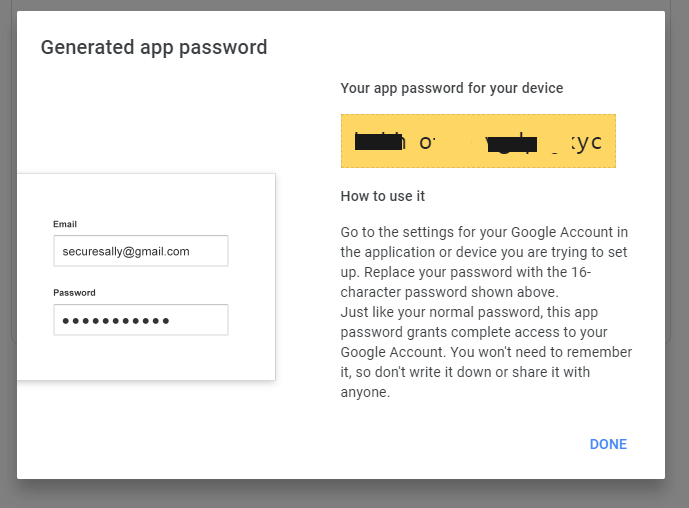Click the dimmed backdrop below the dialog

pos(344,494)
